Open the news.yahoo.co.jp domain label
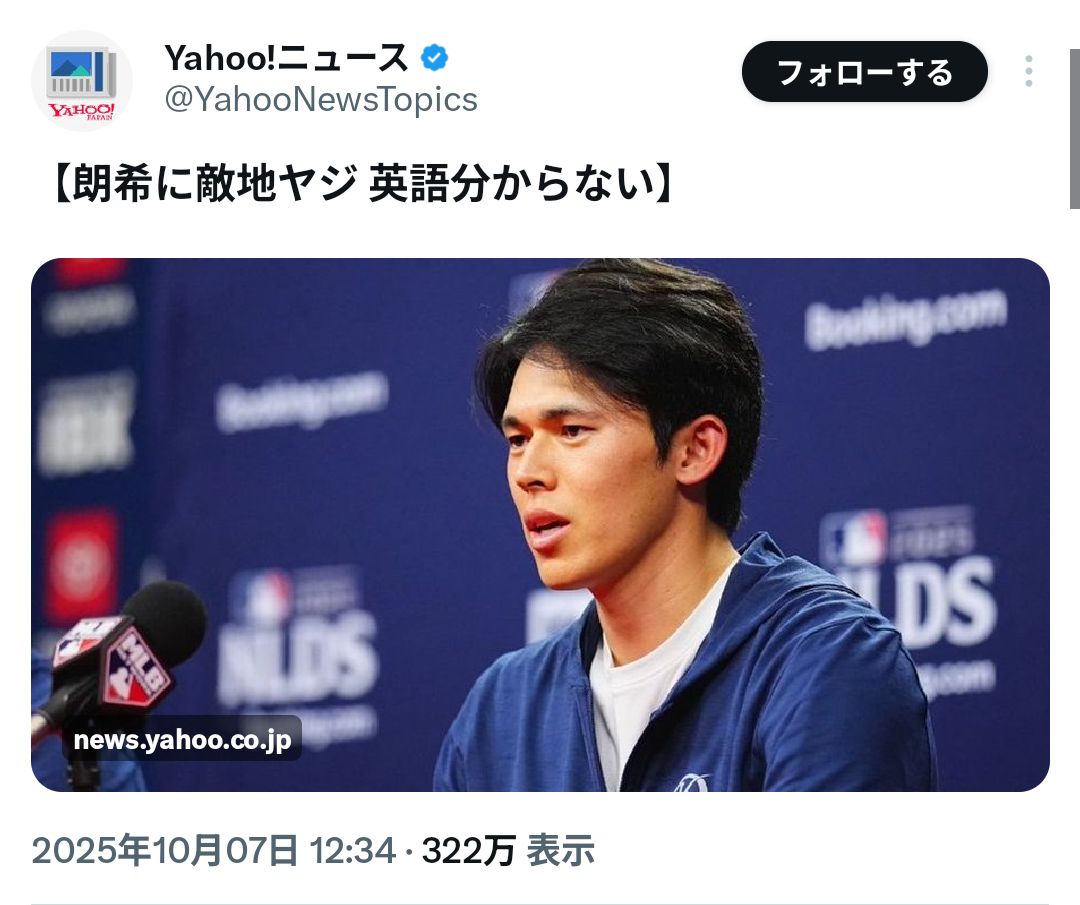This screenshot has width=1080, height=905. point(182,740)
